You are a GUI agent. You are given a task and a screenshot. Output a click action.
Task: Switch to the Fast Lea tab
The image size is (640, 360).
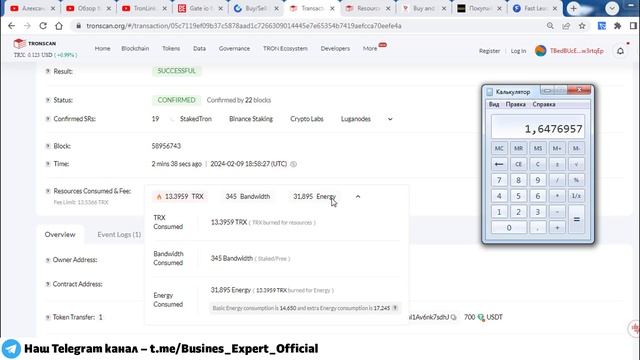(x=535, y=8)
